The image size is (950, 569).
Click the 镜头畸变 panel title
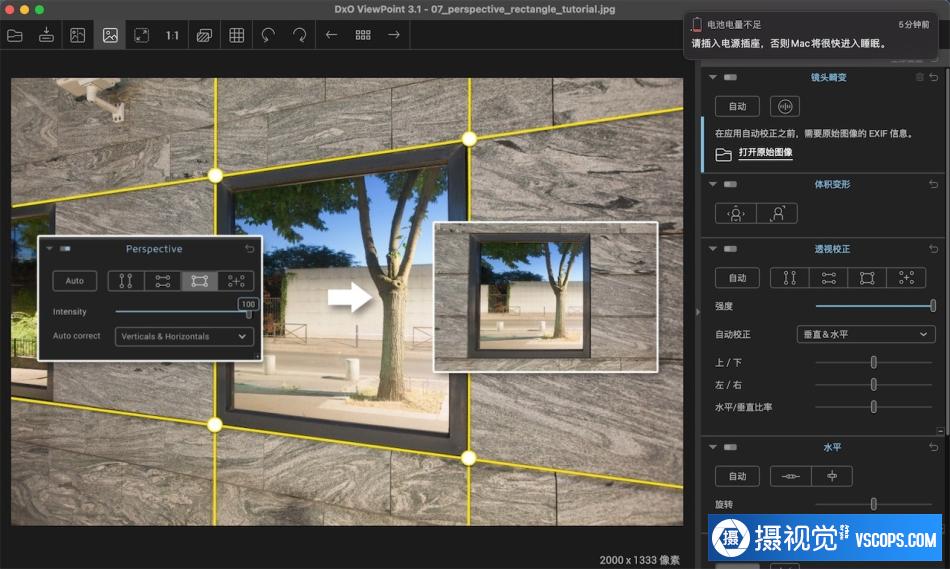click(829, 78)
